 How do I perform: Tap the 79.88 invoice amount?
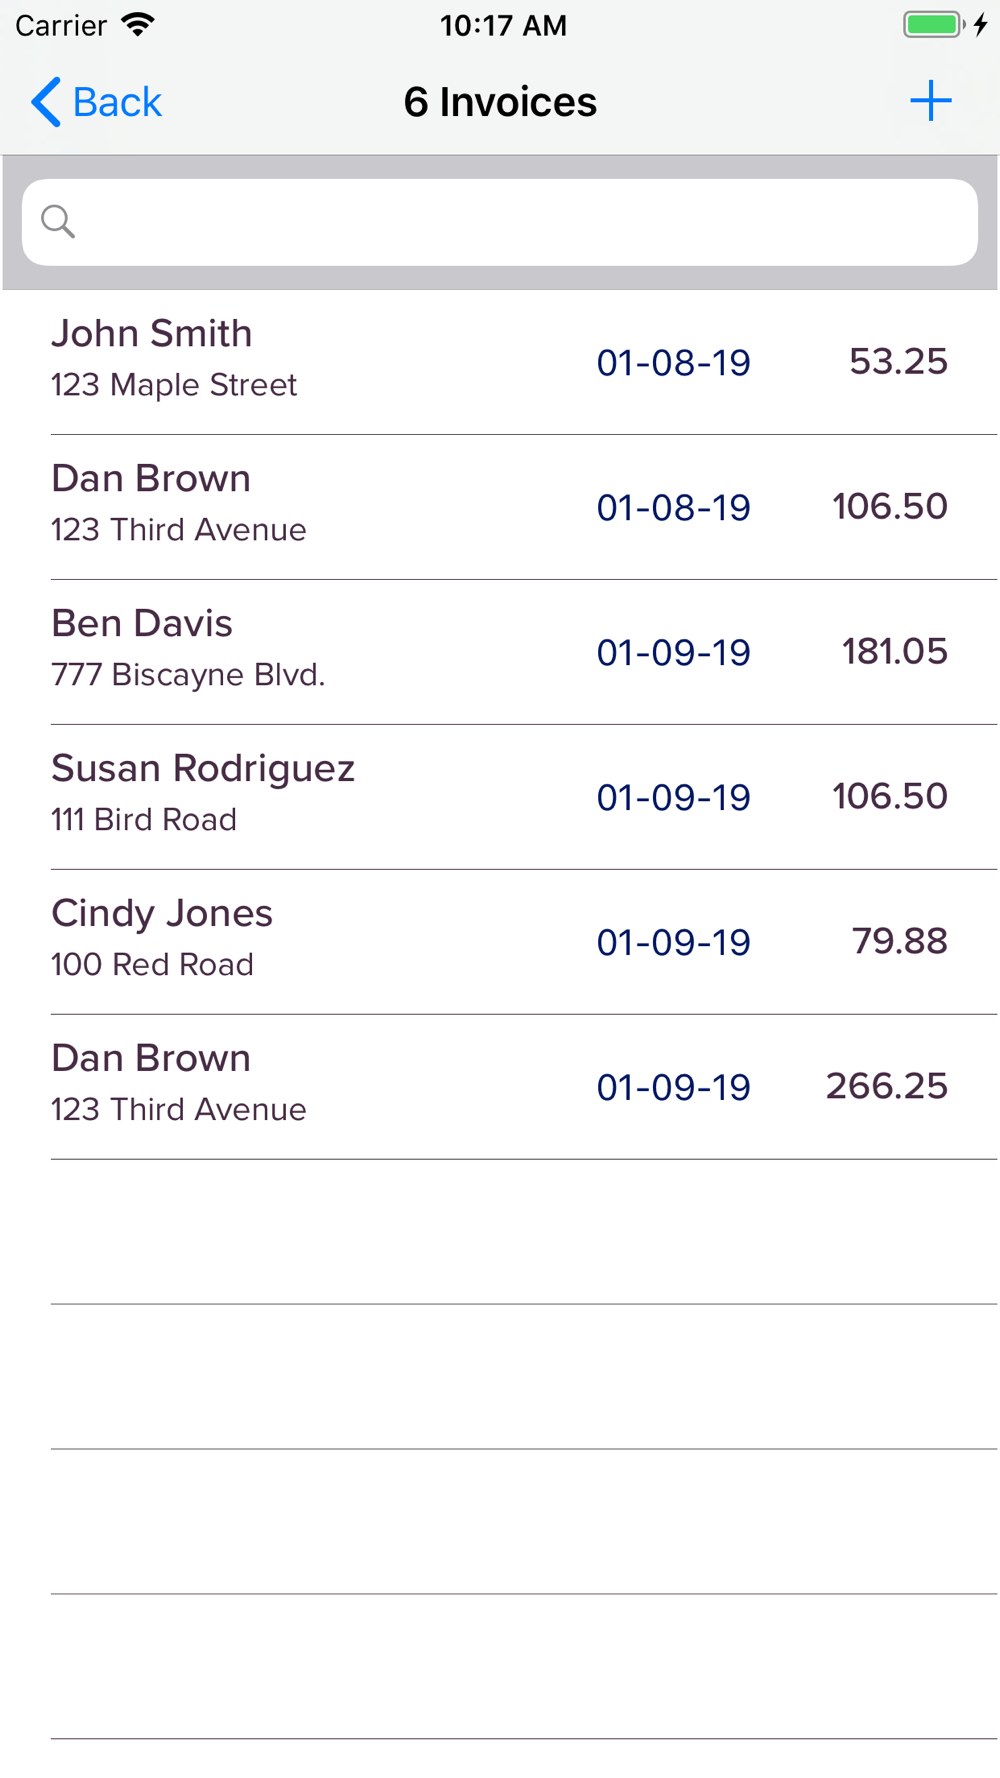899,942
